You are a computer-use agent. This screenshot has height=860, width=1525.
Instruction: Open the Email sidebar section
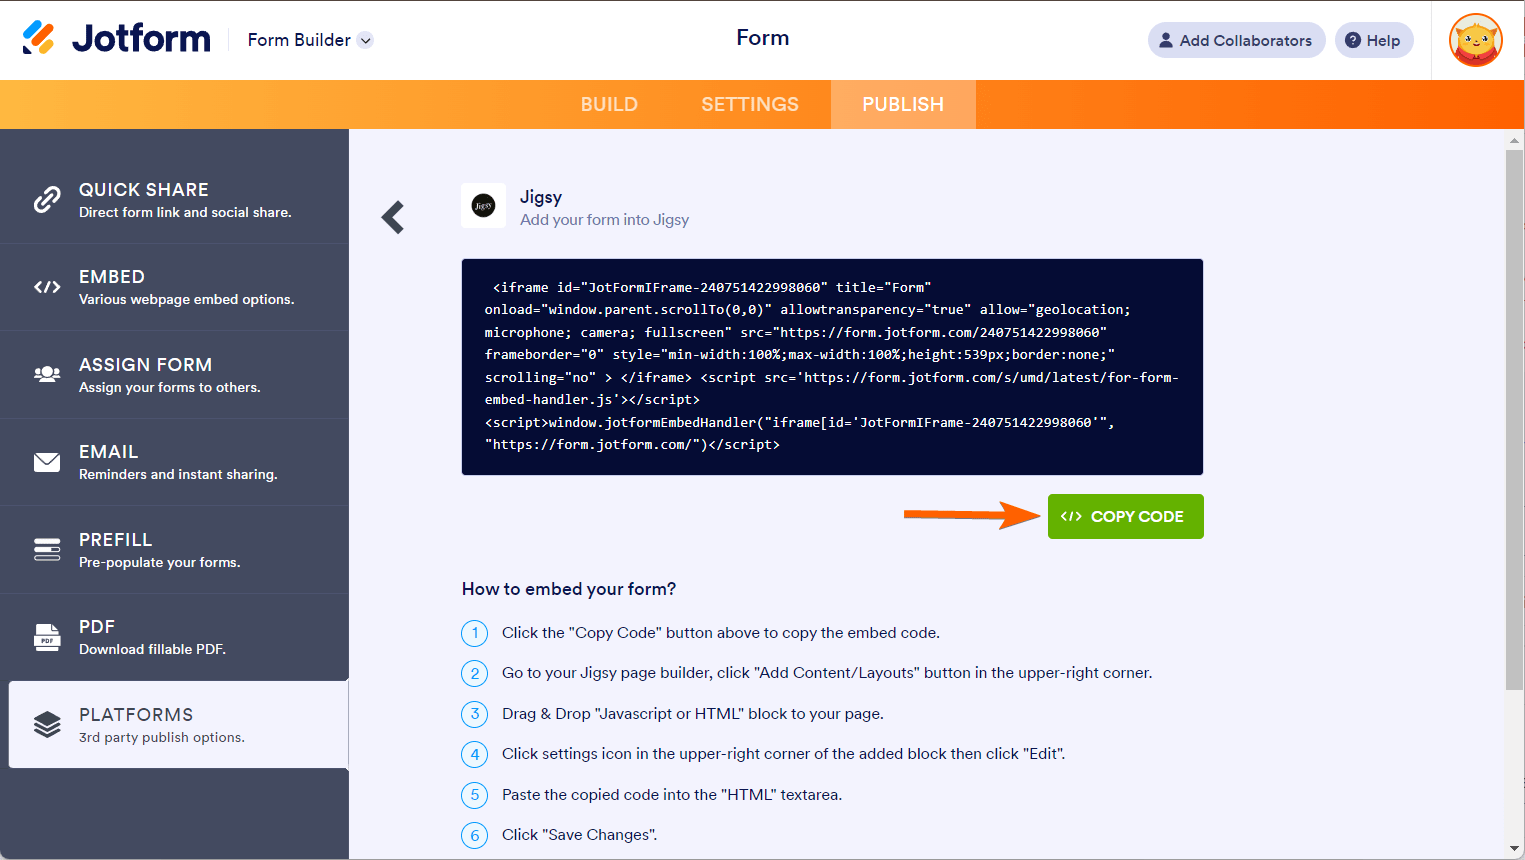point(174,462)
